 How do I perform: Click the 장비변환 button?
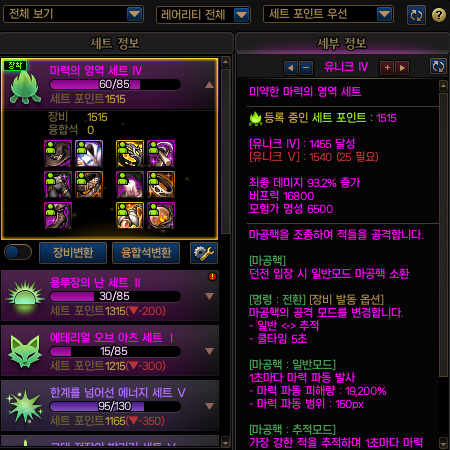73,253
